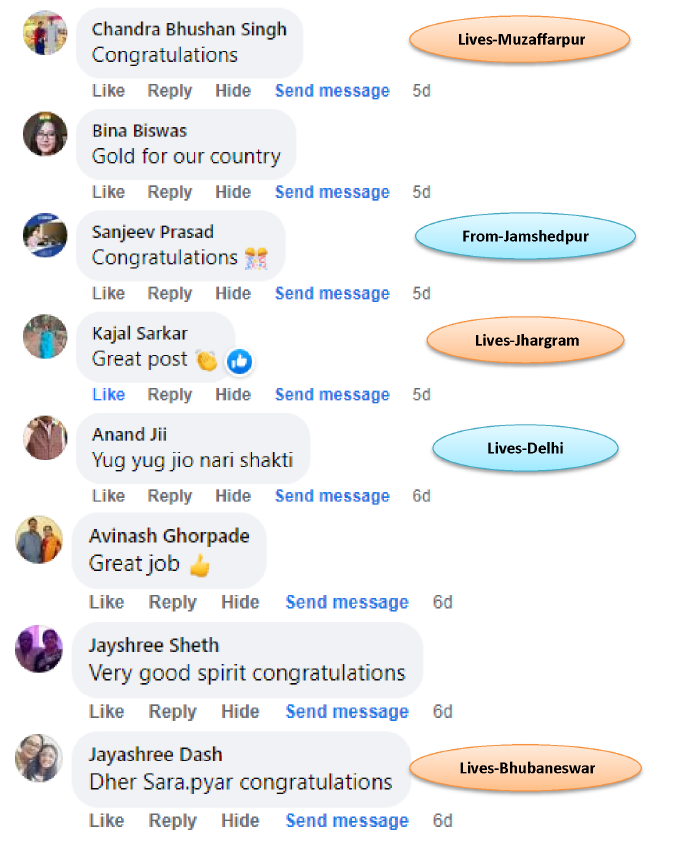Send message to Kajal Sarkar

(333, 395)
